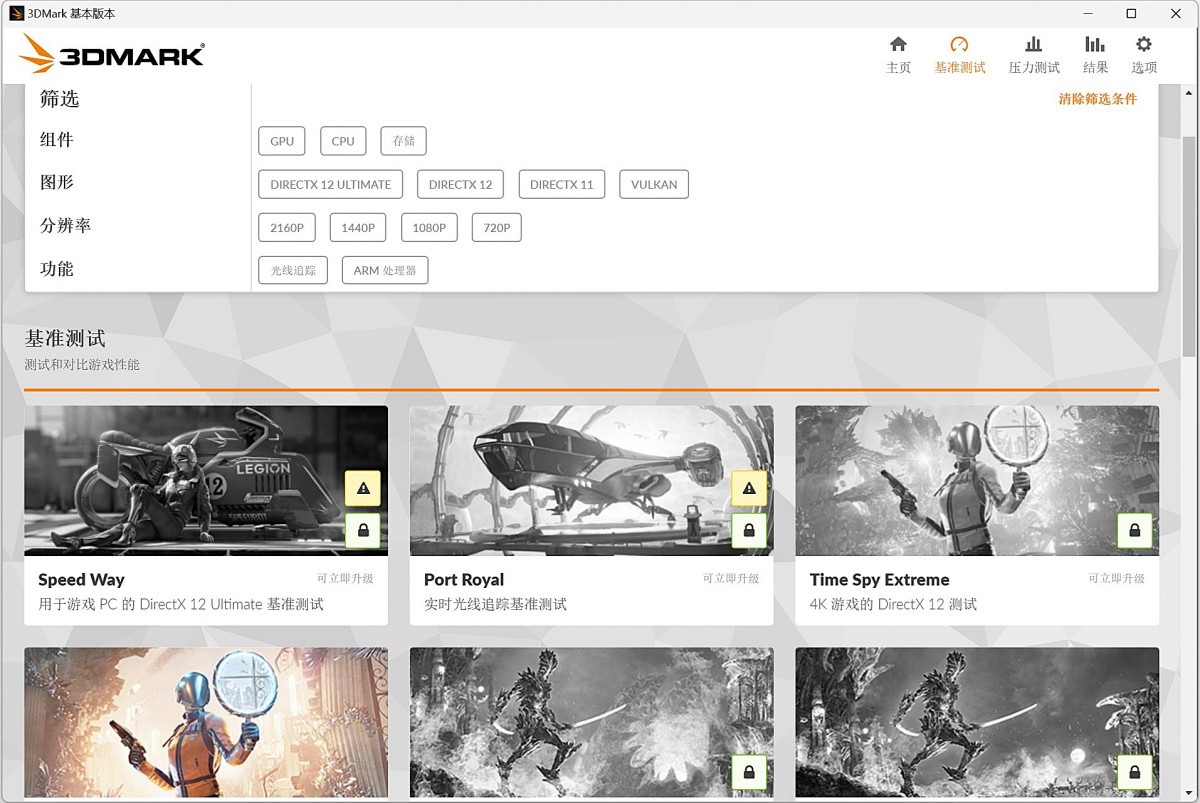Open the 主页 (Home) page

pos(898,55)
